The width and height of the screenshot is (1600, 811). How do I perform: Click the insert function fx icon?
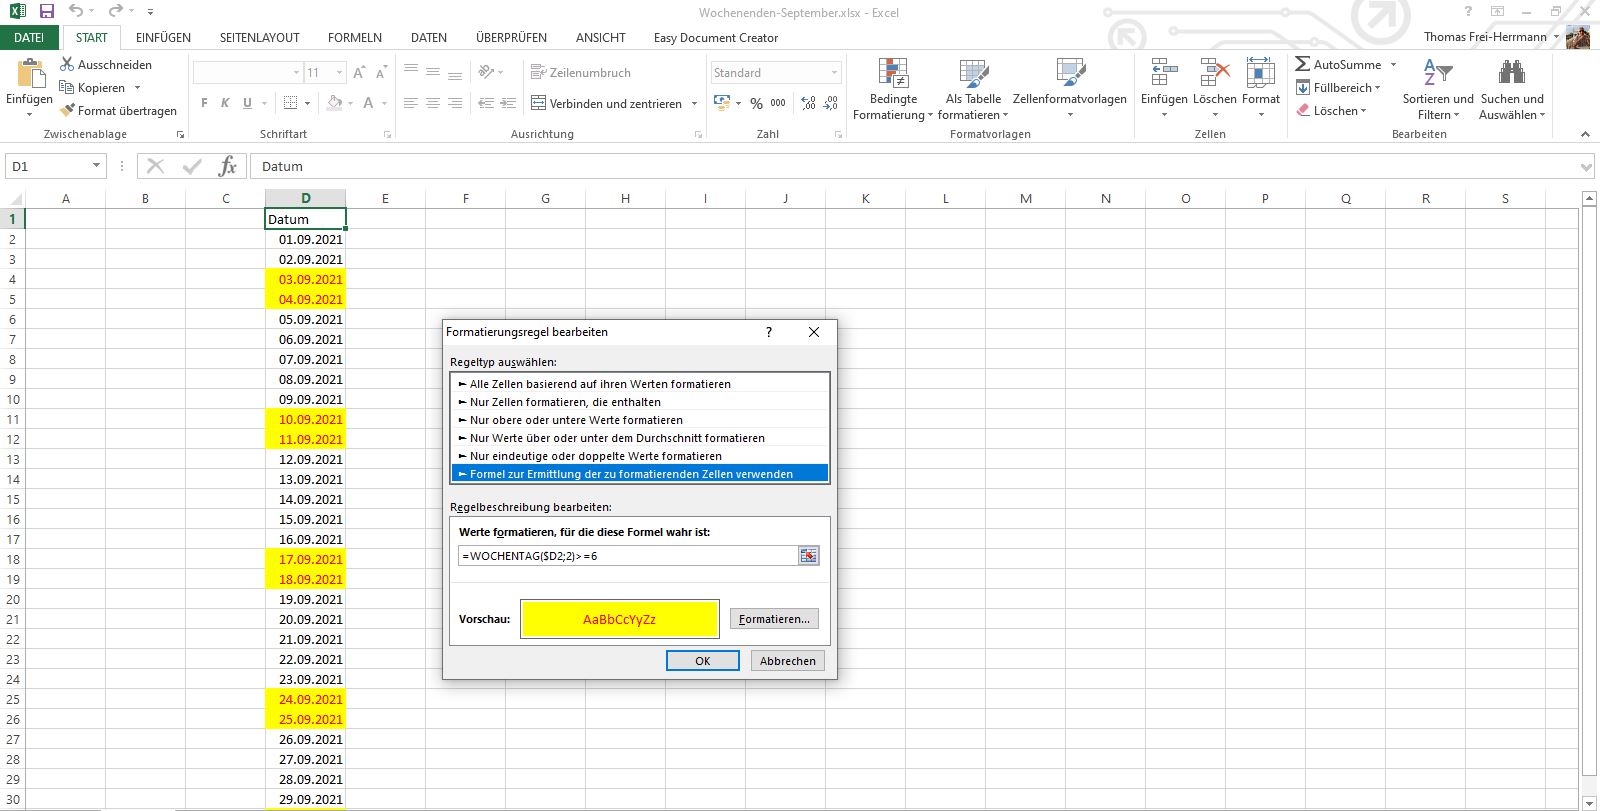227,166
